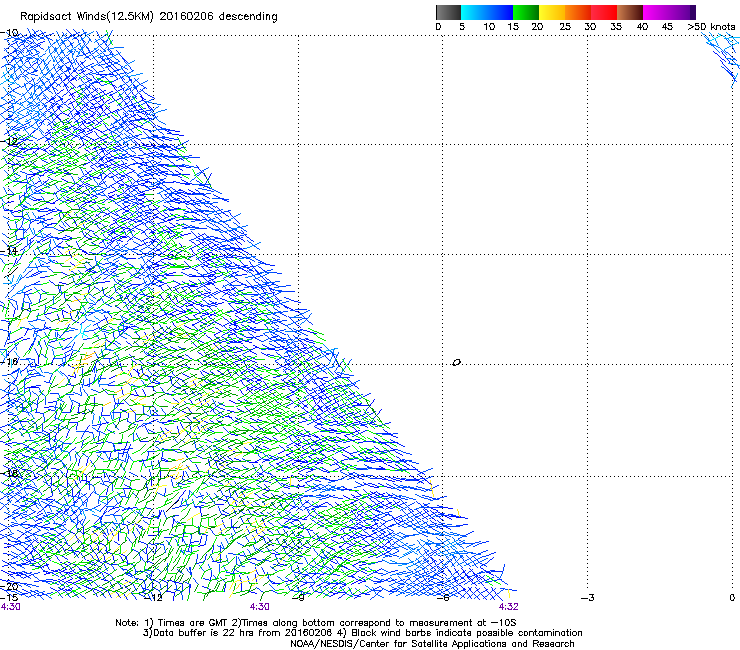Click the -3 longitude axis label
Image resolution: width=740 pixels, height=650 pixels.
tap(588, 598)
